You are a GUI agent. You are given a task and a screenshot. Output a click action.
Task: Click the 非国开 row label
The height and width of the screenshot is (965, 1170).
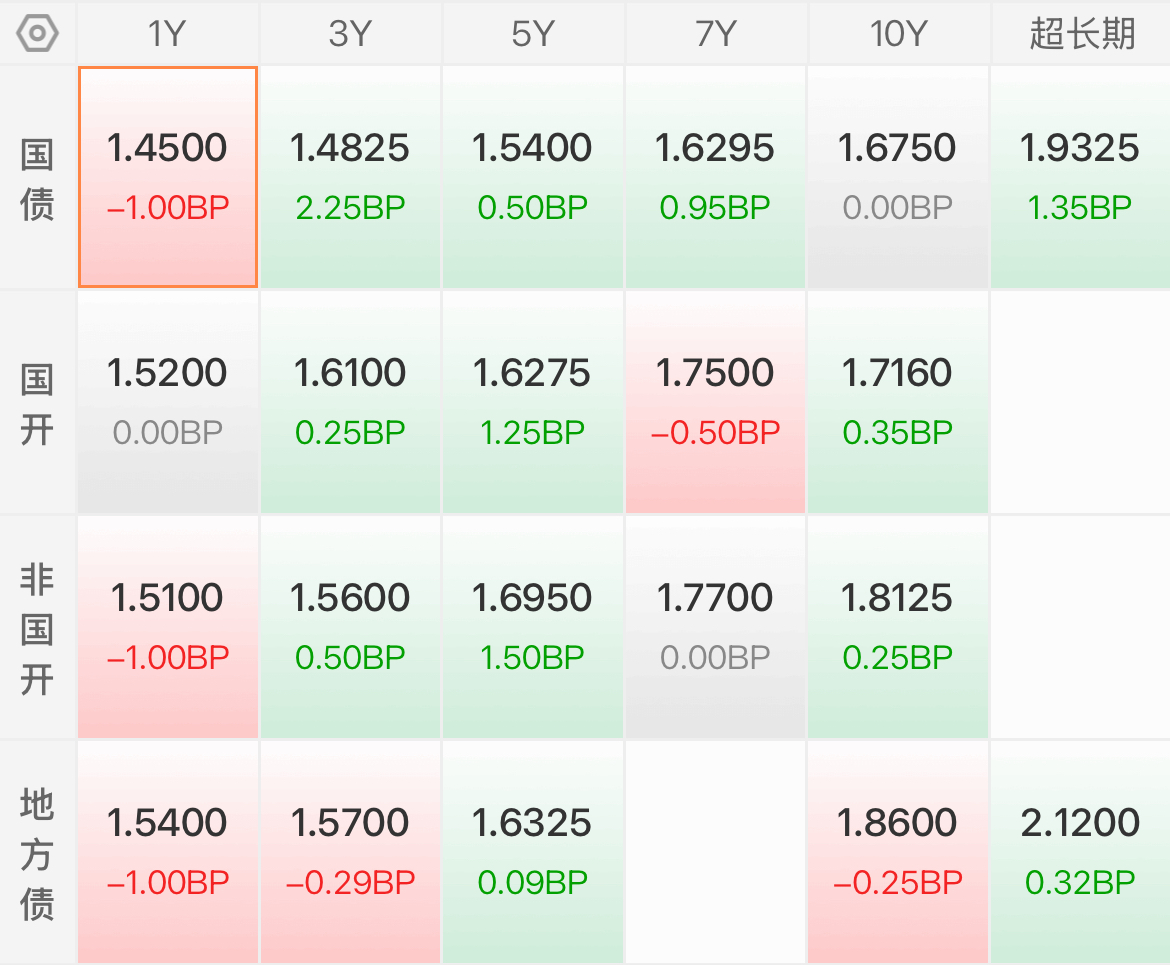click(37, 628)
